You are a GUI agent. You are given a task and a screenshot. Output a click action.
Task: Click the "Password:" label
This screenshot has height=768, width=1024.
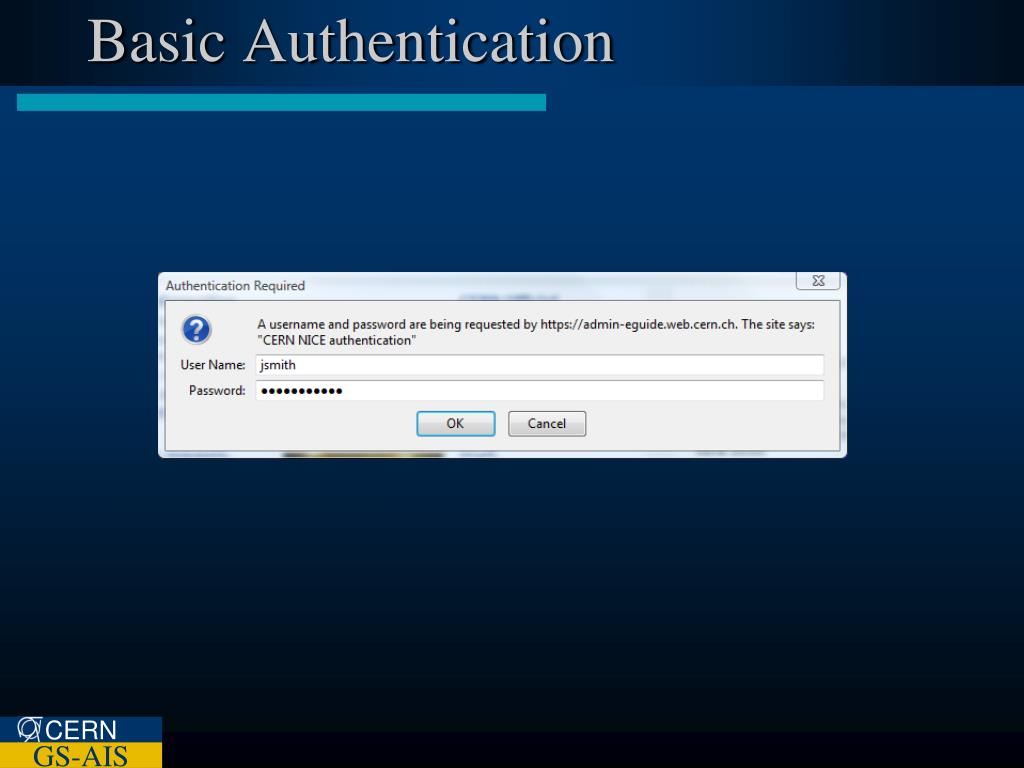point(217,391)
